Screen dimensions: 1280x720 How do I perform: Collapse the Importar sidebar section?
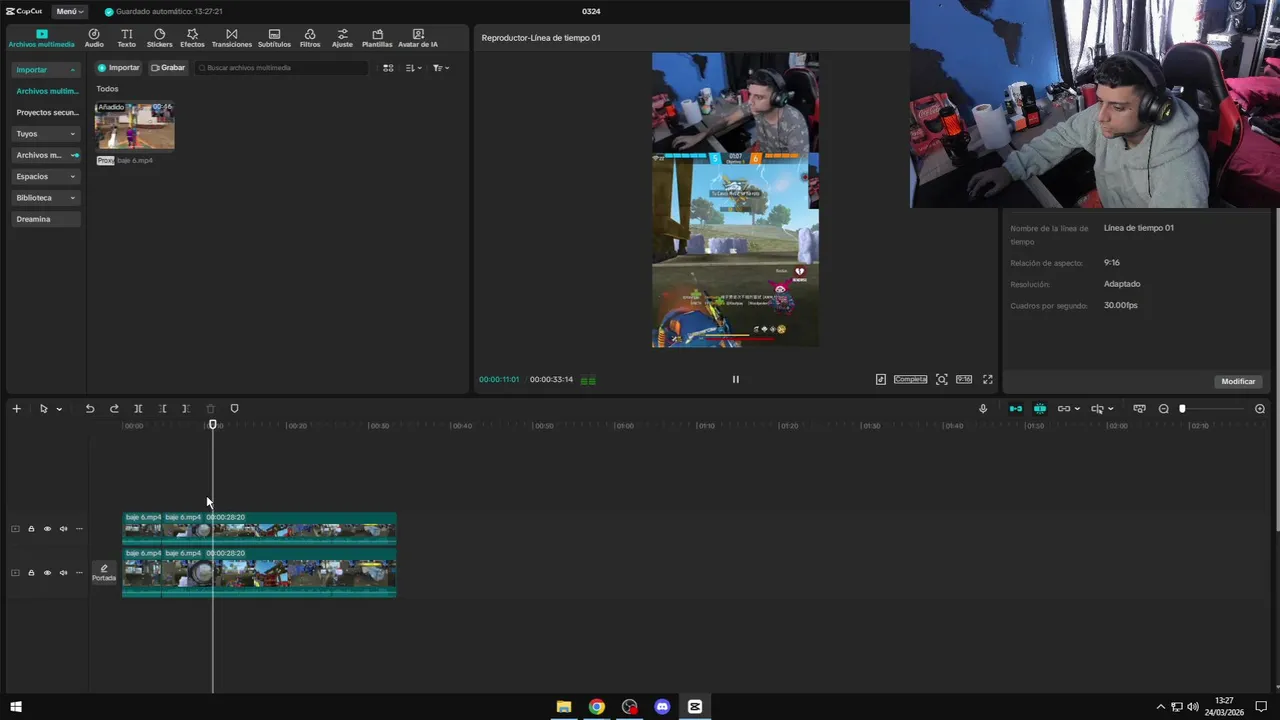coord(46,70)
